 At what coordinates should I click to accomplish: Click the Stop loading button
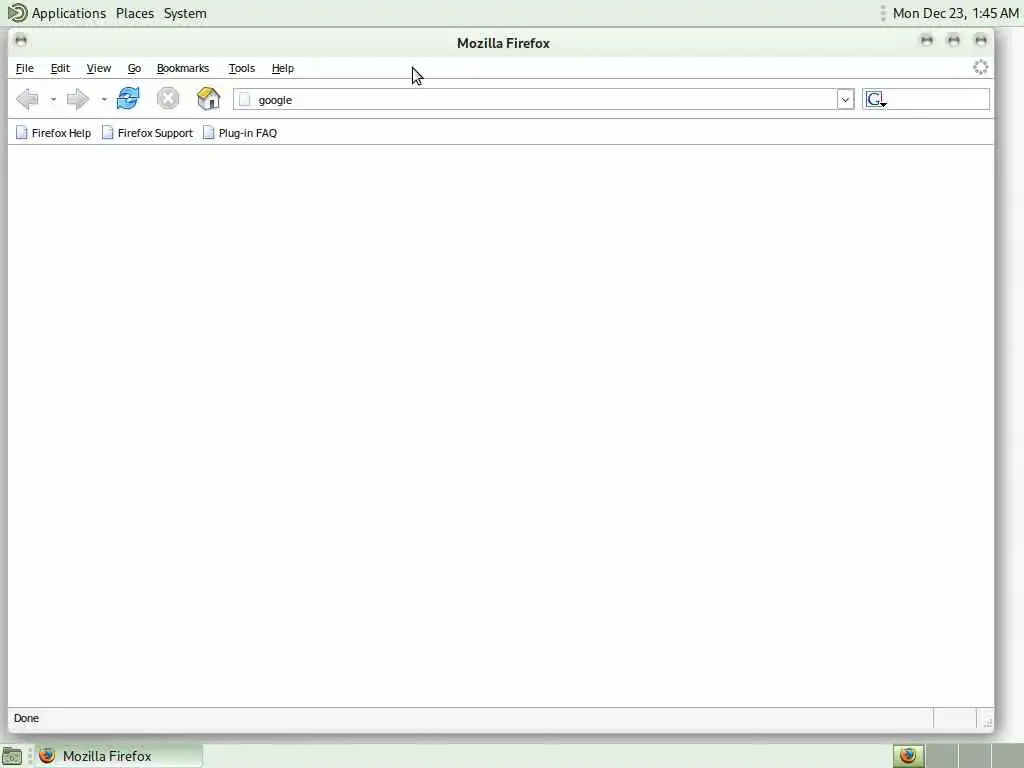(x=168, y=99)
